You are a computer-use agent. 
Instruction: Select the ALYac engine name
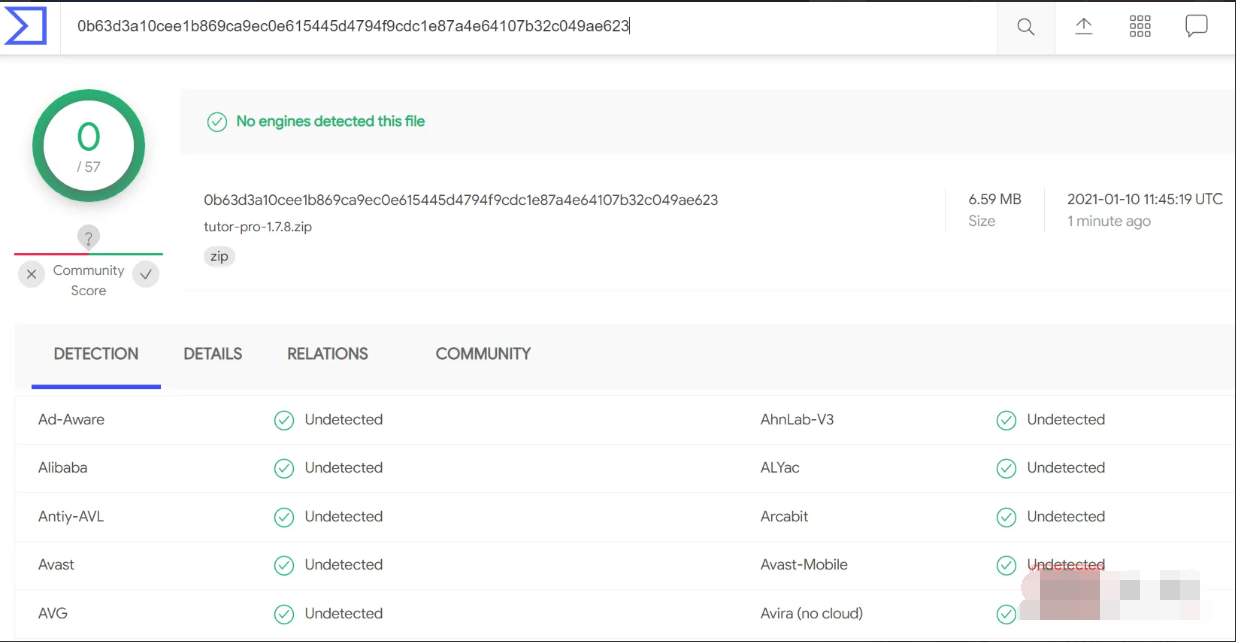(780, 468)
